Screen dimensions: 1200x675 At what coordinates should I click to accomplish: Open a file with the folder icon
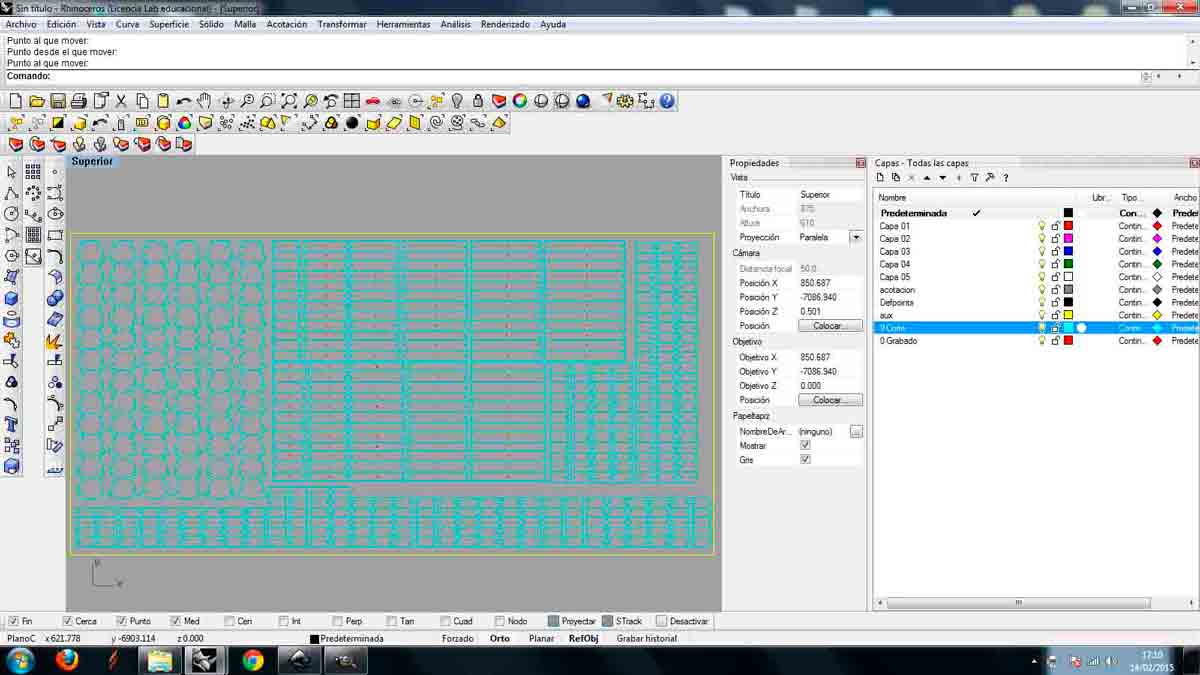tap(36, 101)
